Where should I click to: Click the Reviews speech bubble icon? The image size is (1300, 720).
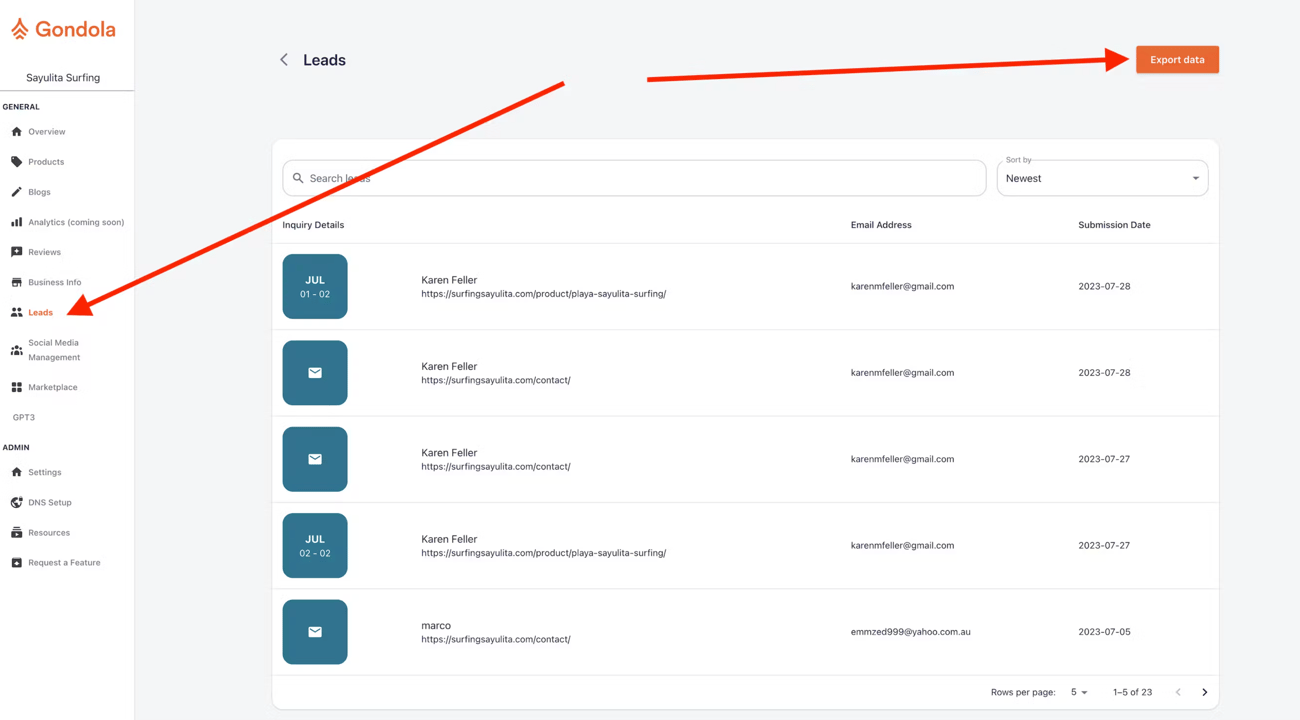17,252
